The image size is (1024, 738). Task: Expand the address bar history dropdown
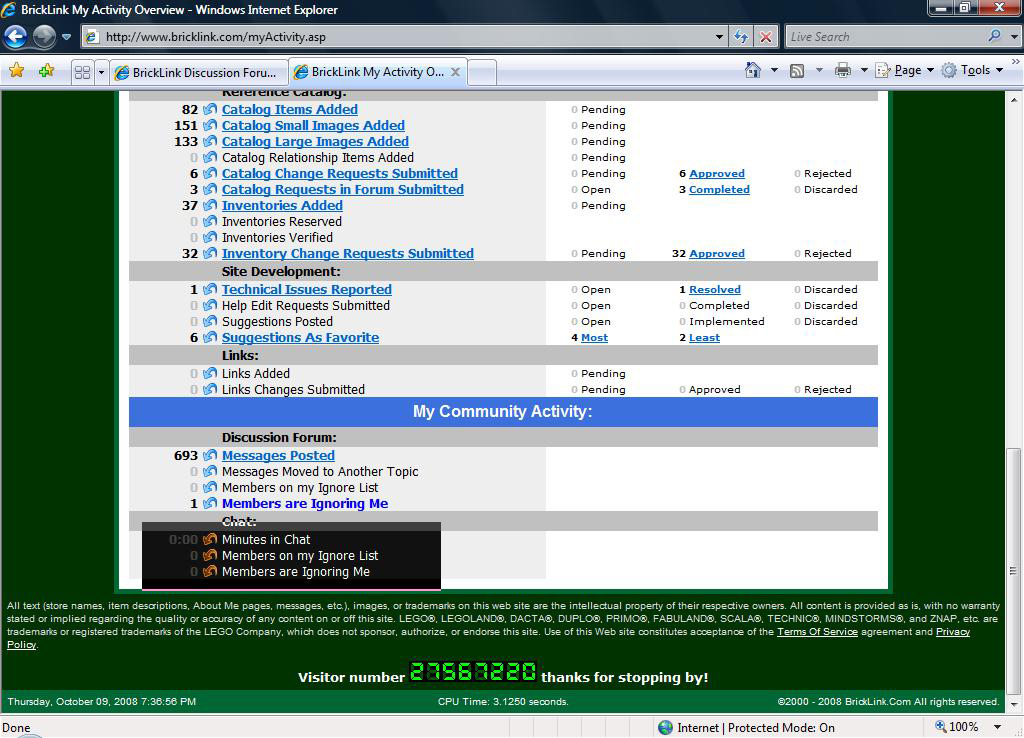719,37
